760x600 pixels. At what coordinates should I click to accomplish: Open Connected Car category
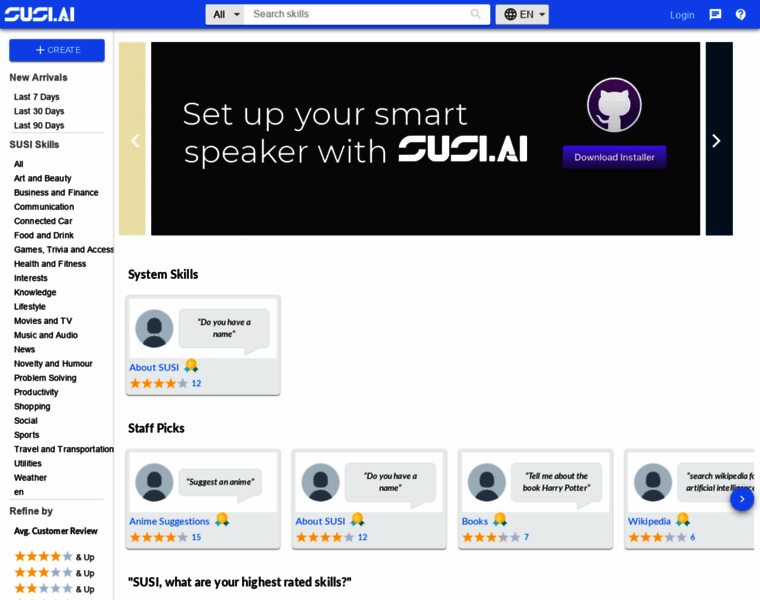pyautogui.click(x=43, y=221)
